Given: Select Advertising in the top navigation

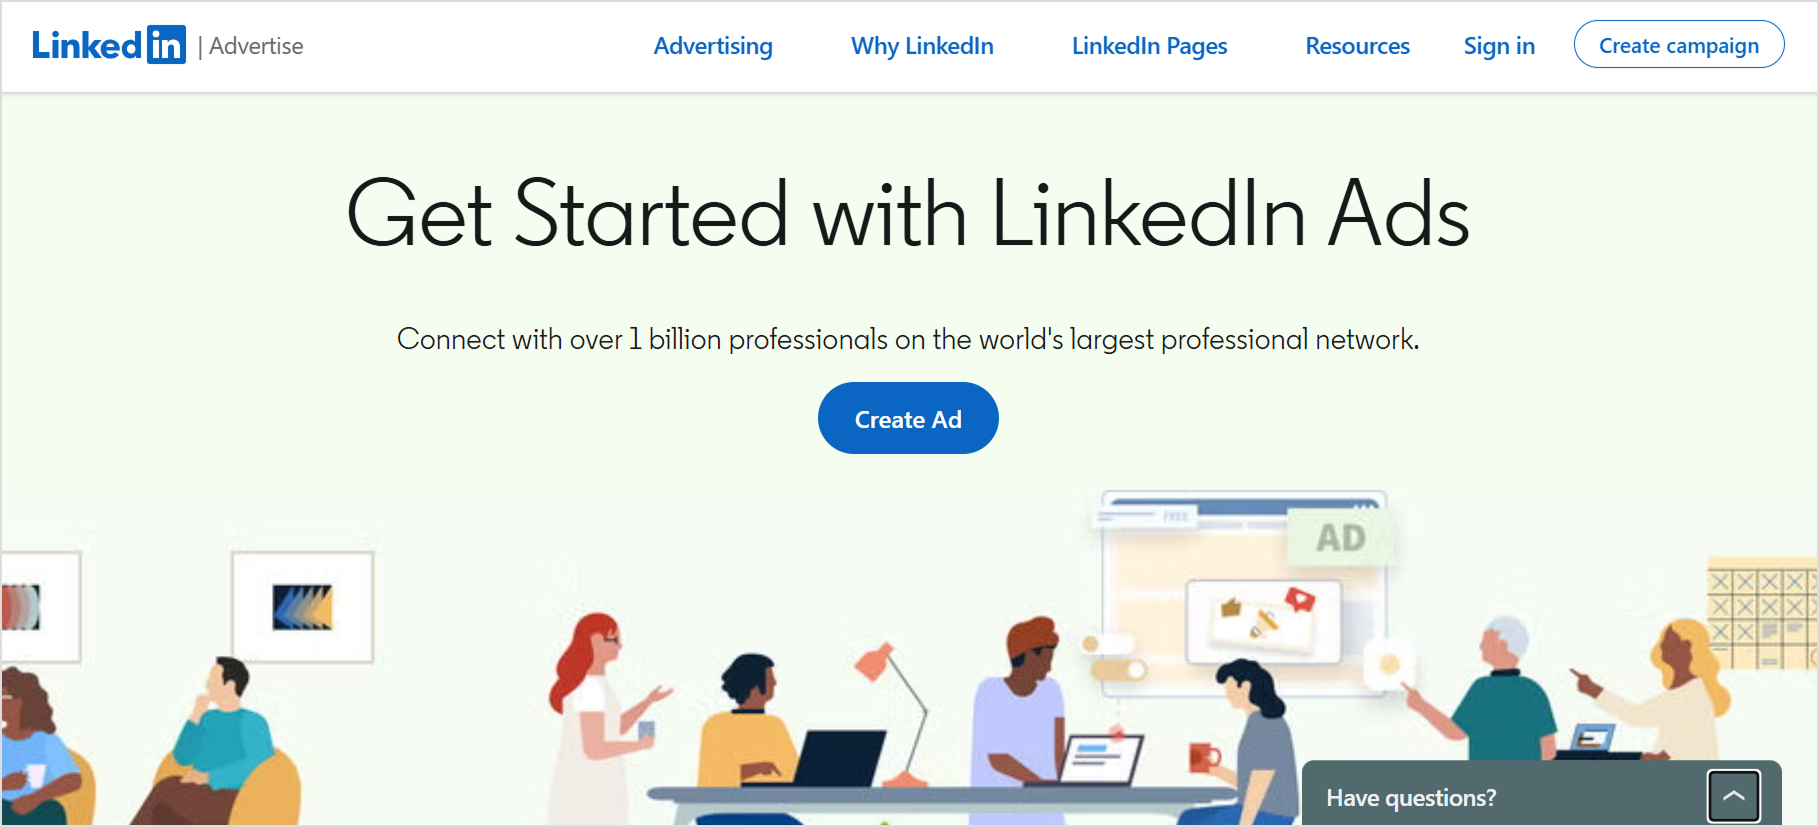Looking at the screenshot, I should pos(712,46).
